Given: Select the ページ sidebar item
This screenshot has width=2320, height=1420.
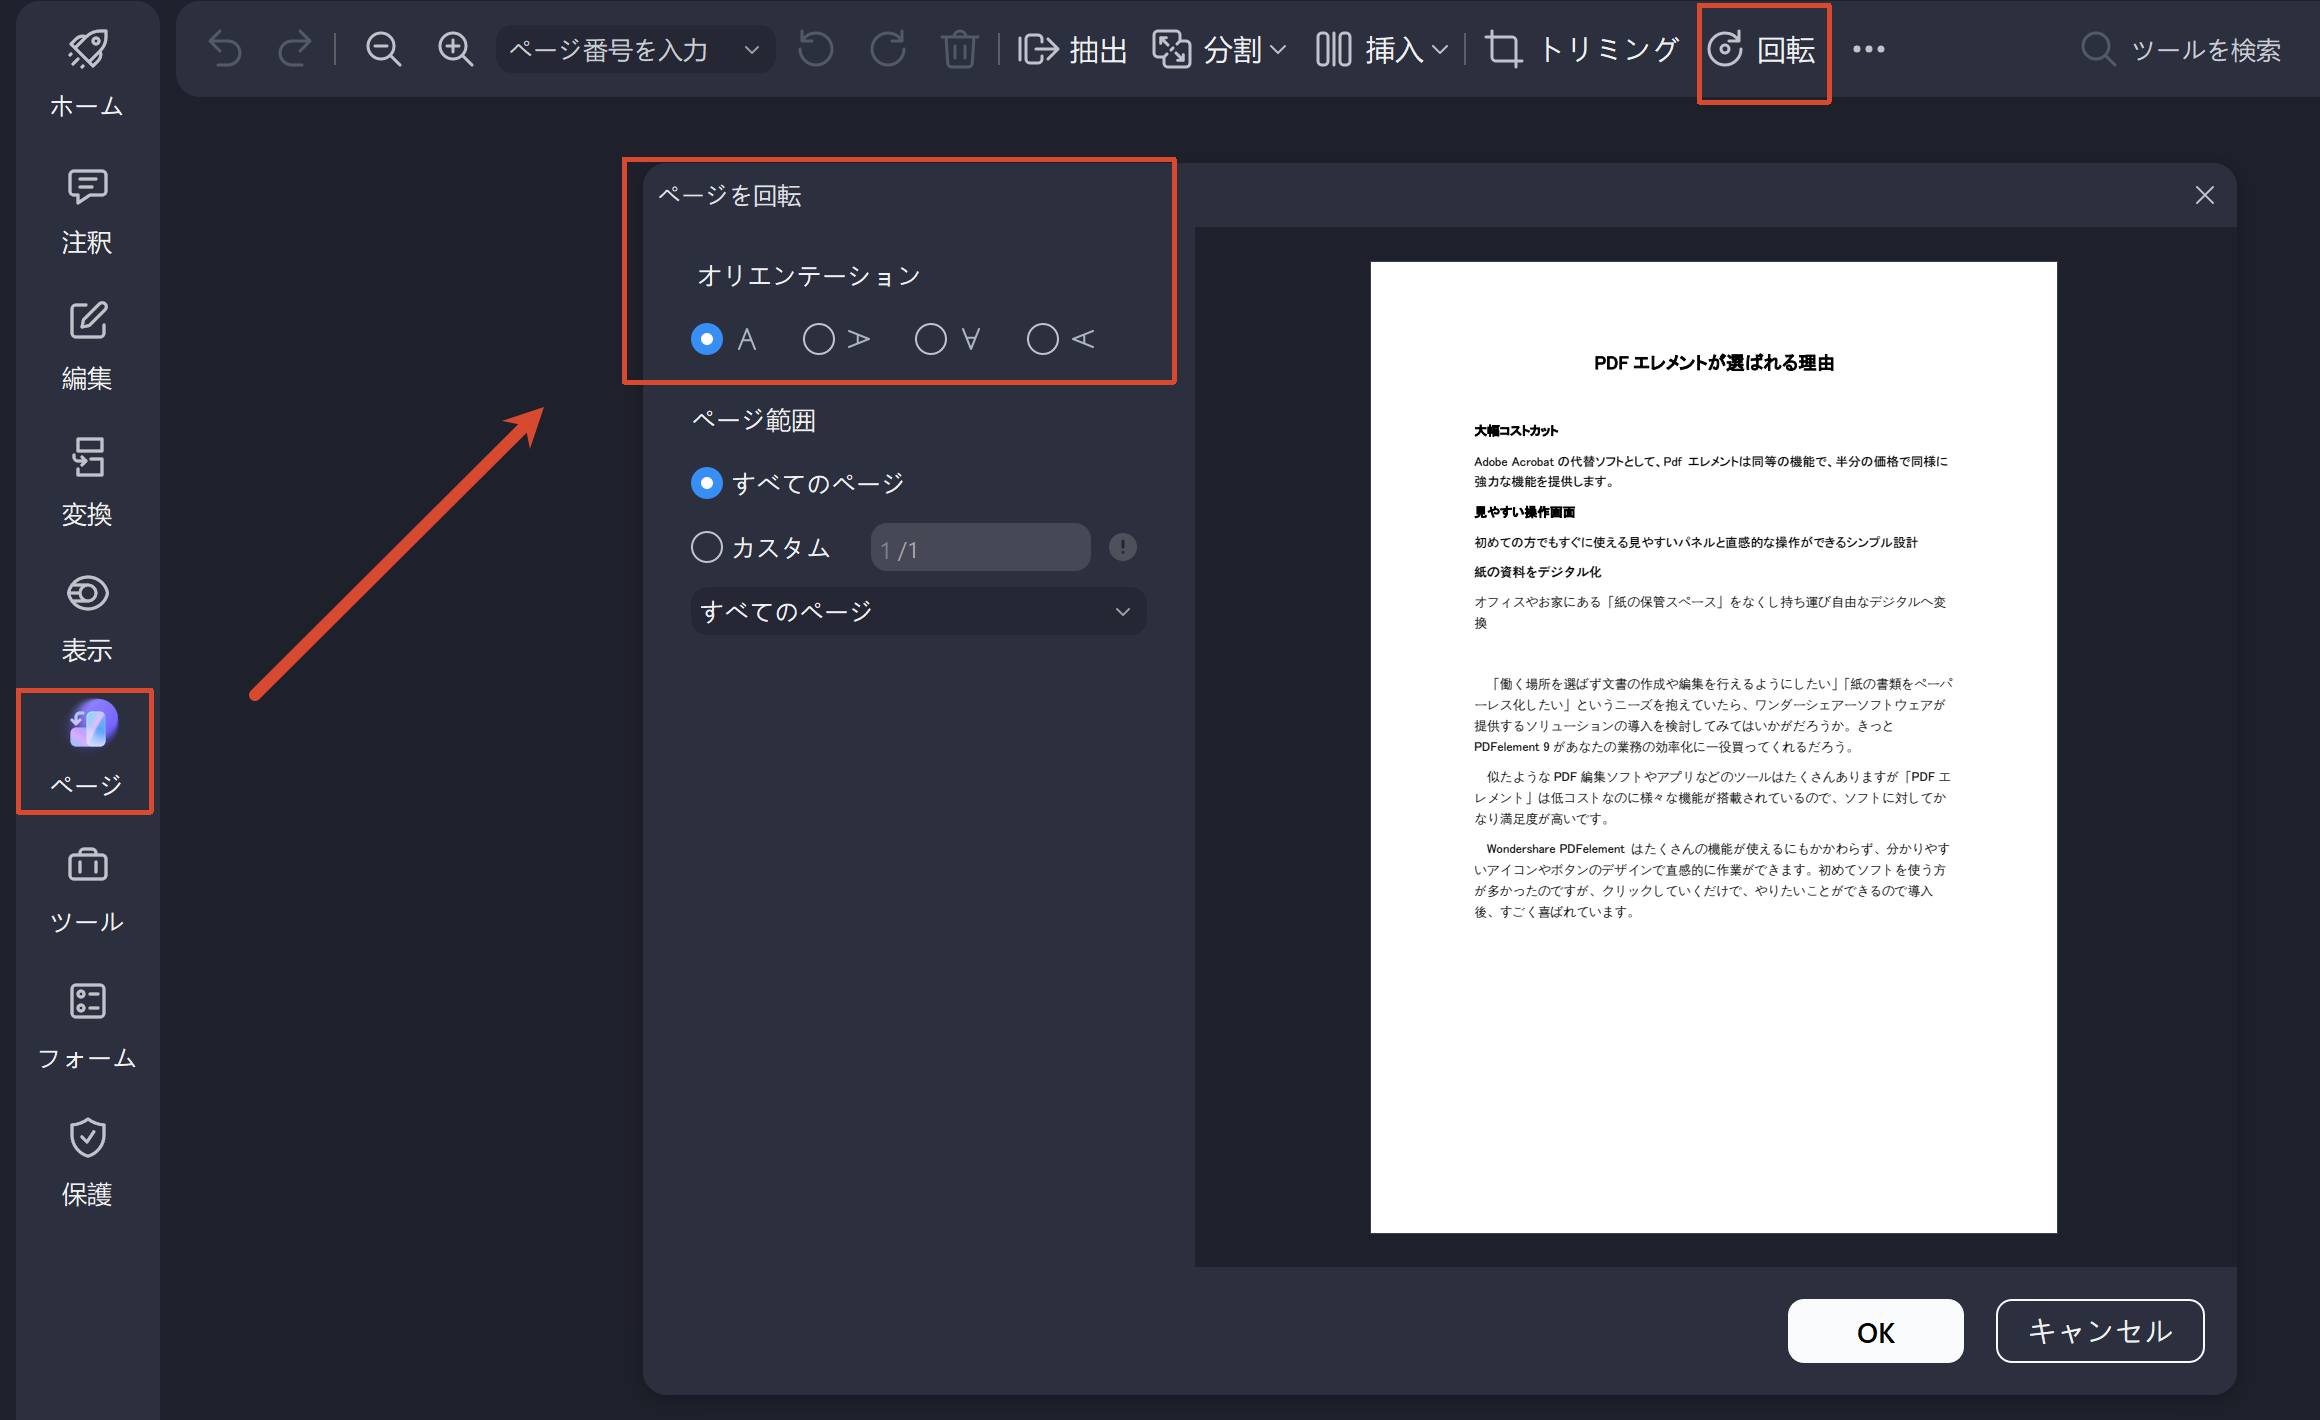Looking at the screenshot, I should click(x=87, y=751).
